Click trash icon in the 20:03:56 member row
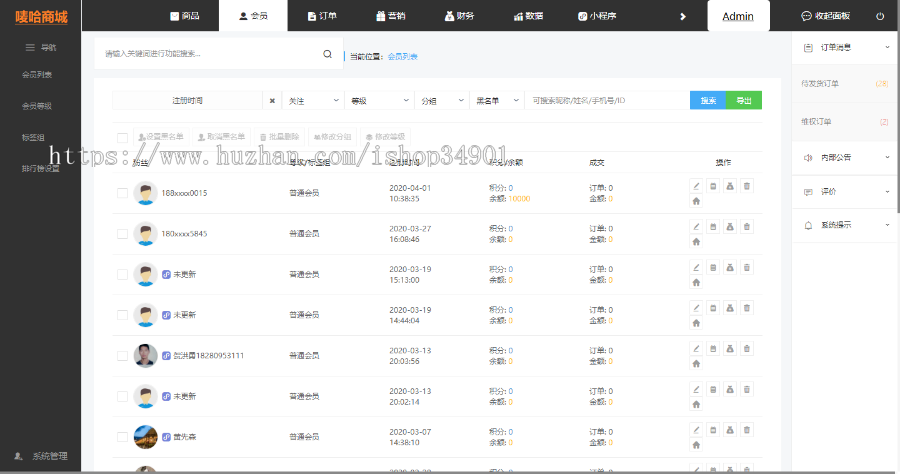900x474 pixels. pos(747,348)
